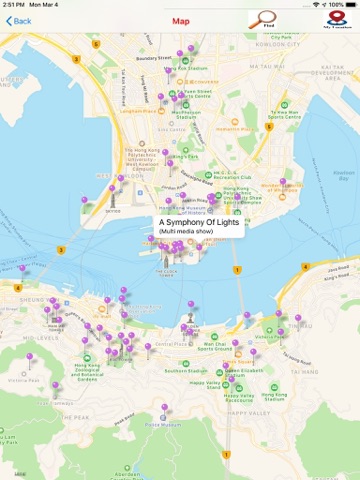Tap the Clock Tower landmark icon
The width and height of the screenshot is (360, 480).
(166, 262)
